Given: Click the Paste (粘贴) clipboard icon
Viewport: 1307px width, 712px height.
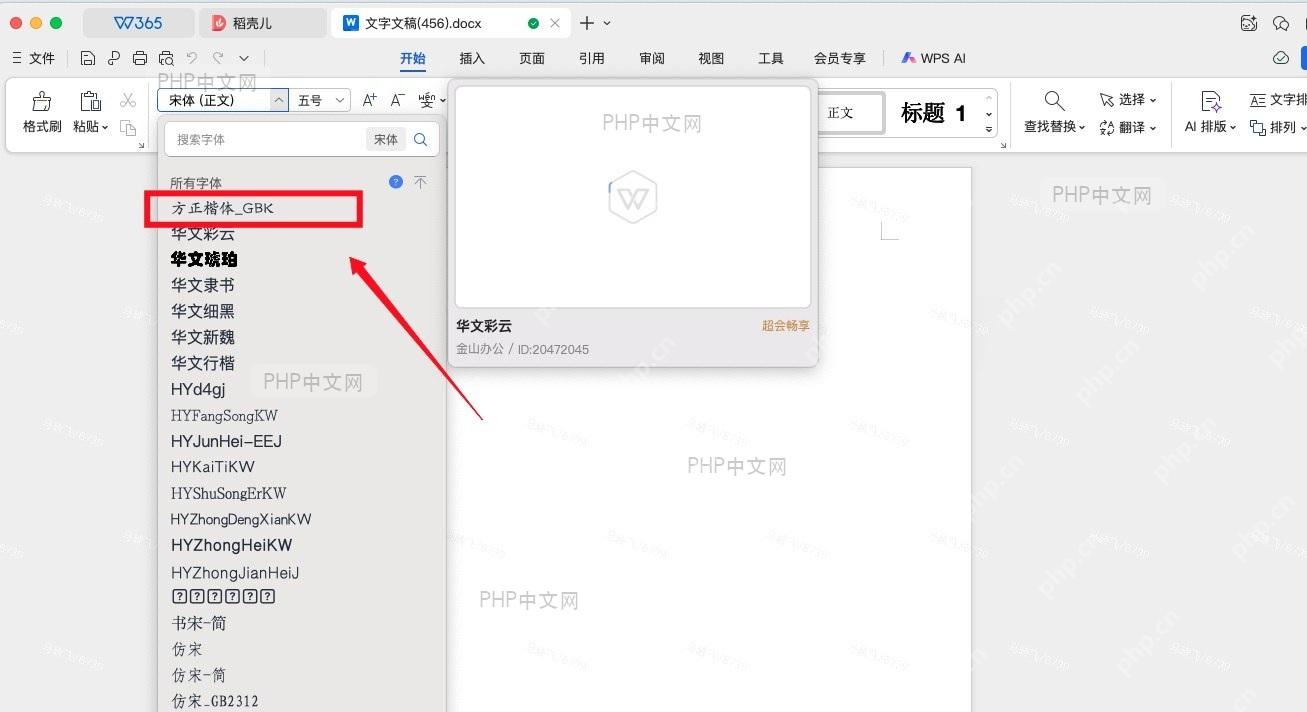Looking at the screenshot, I should coord(90,101).
